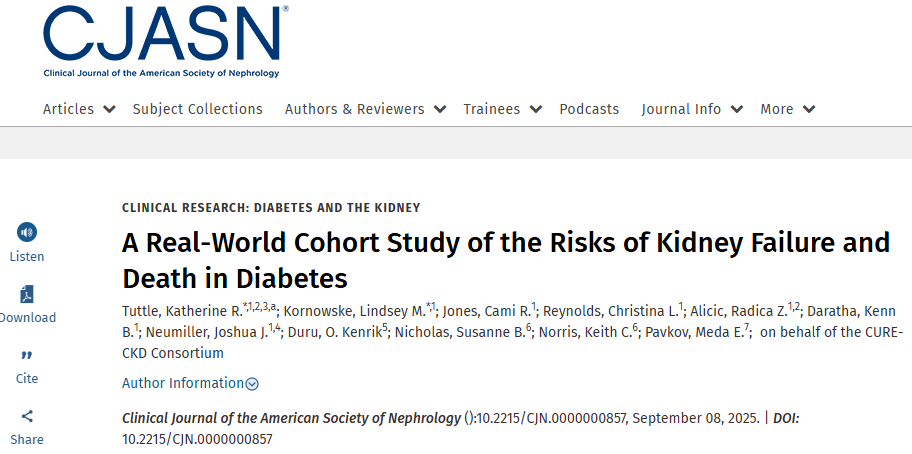This screenshot has height=454, width=912.
Task: Click the Share icon in sidebar
Action: pos(27,416)
